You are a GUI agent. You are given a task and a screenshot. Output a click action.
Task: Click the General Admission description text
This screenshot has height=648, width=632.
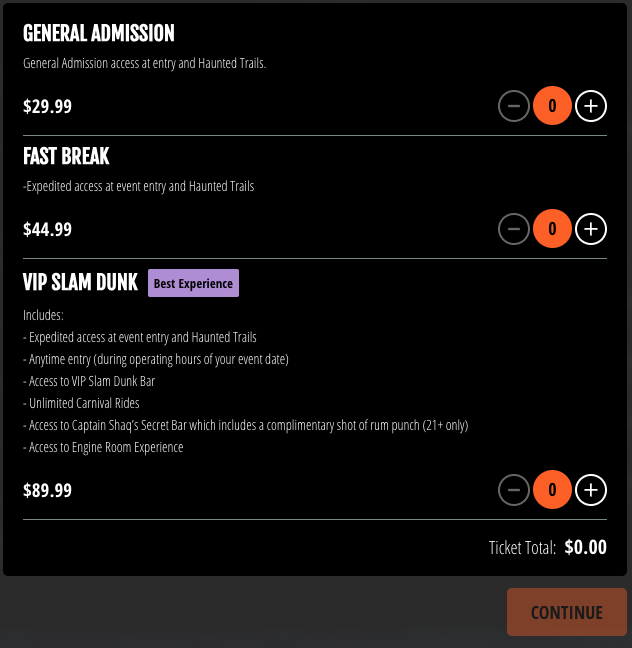[144, 63]
